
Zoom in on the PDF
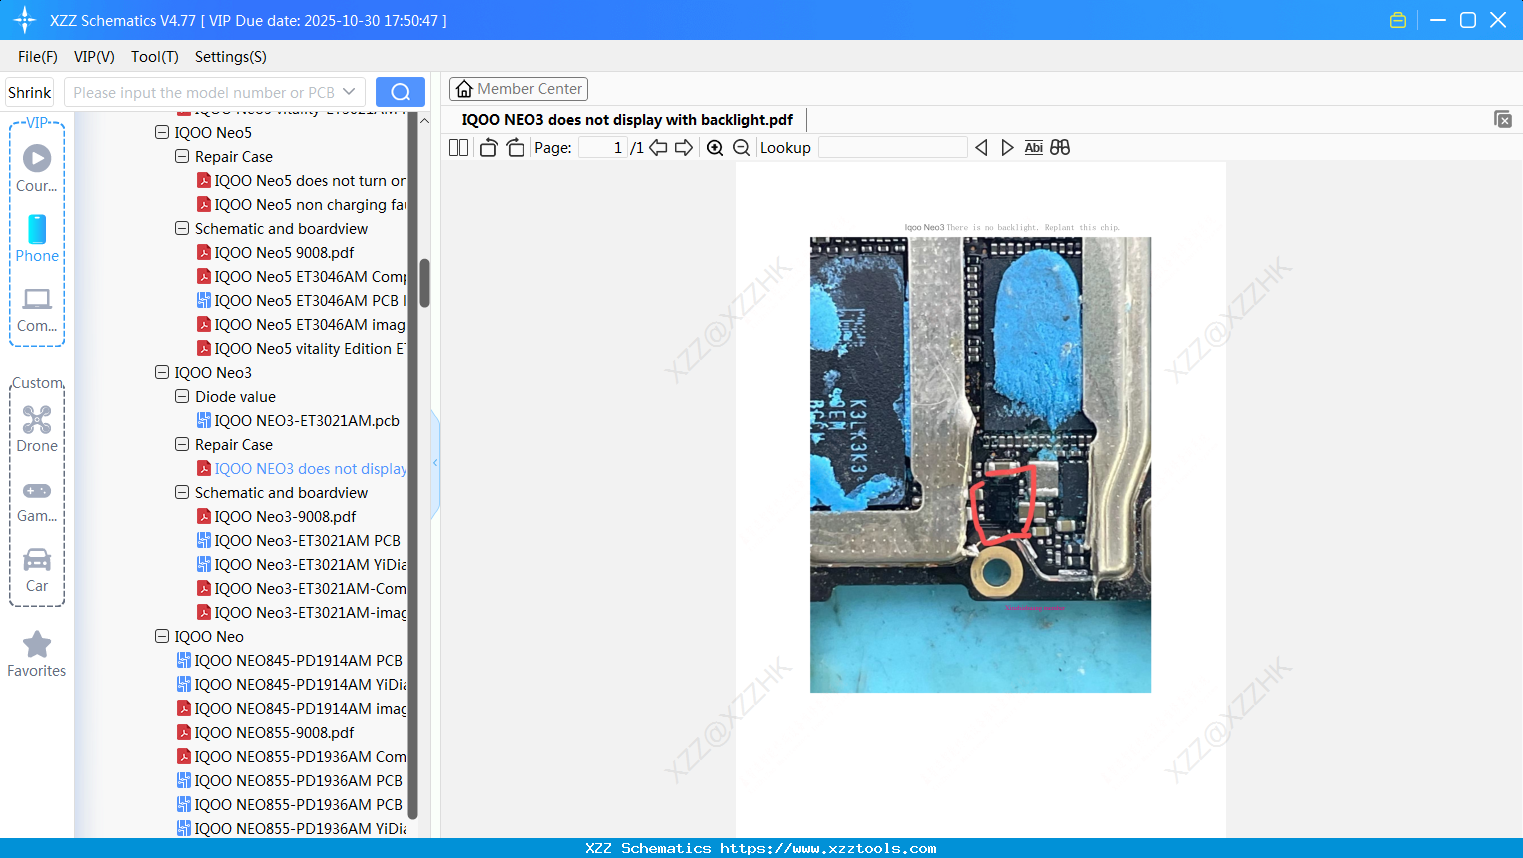(715, 148)
